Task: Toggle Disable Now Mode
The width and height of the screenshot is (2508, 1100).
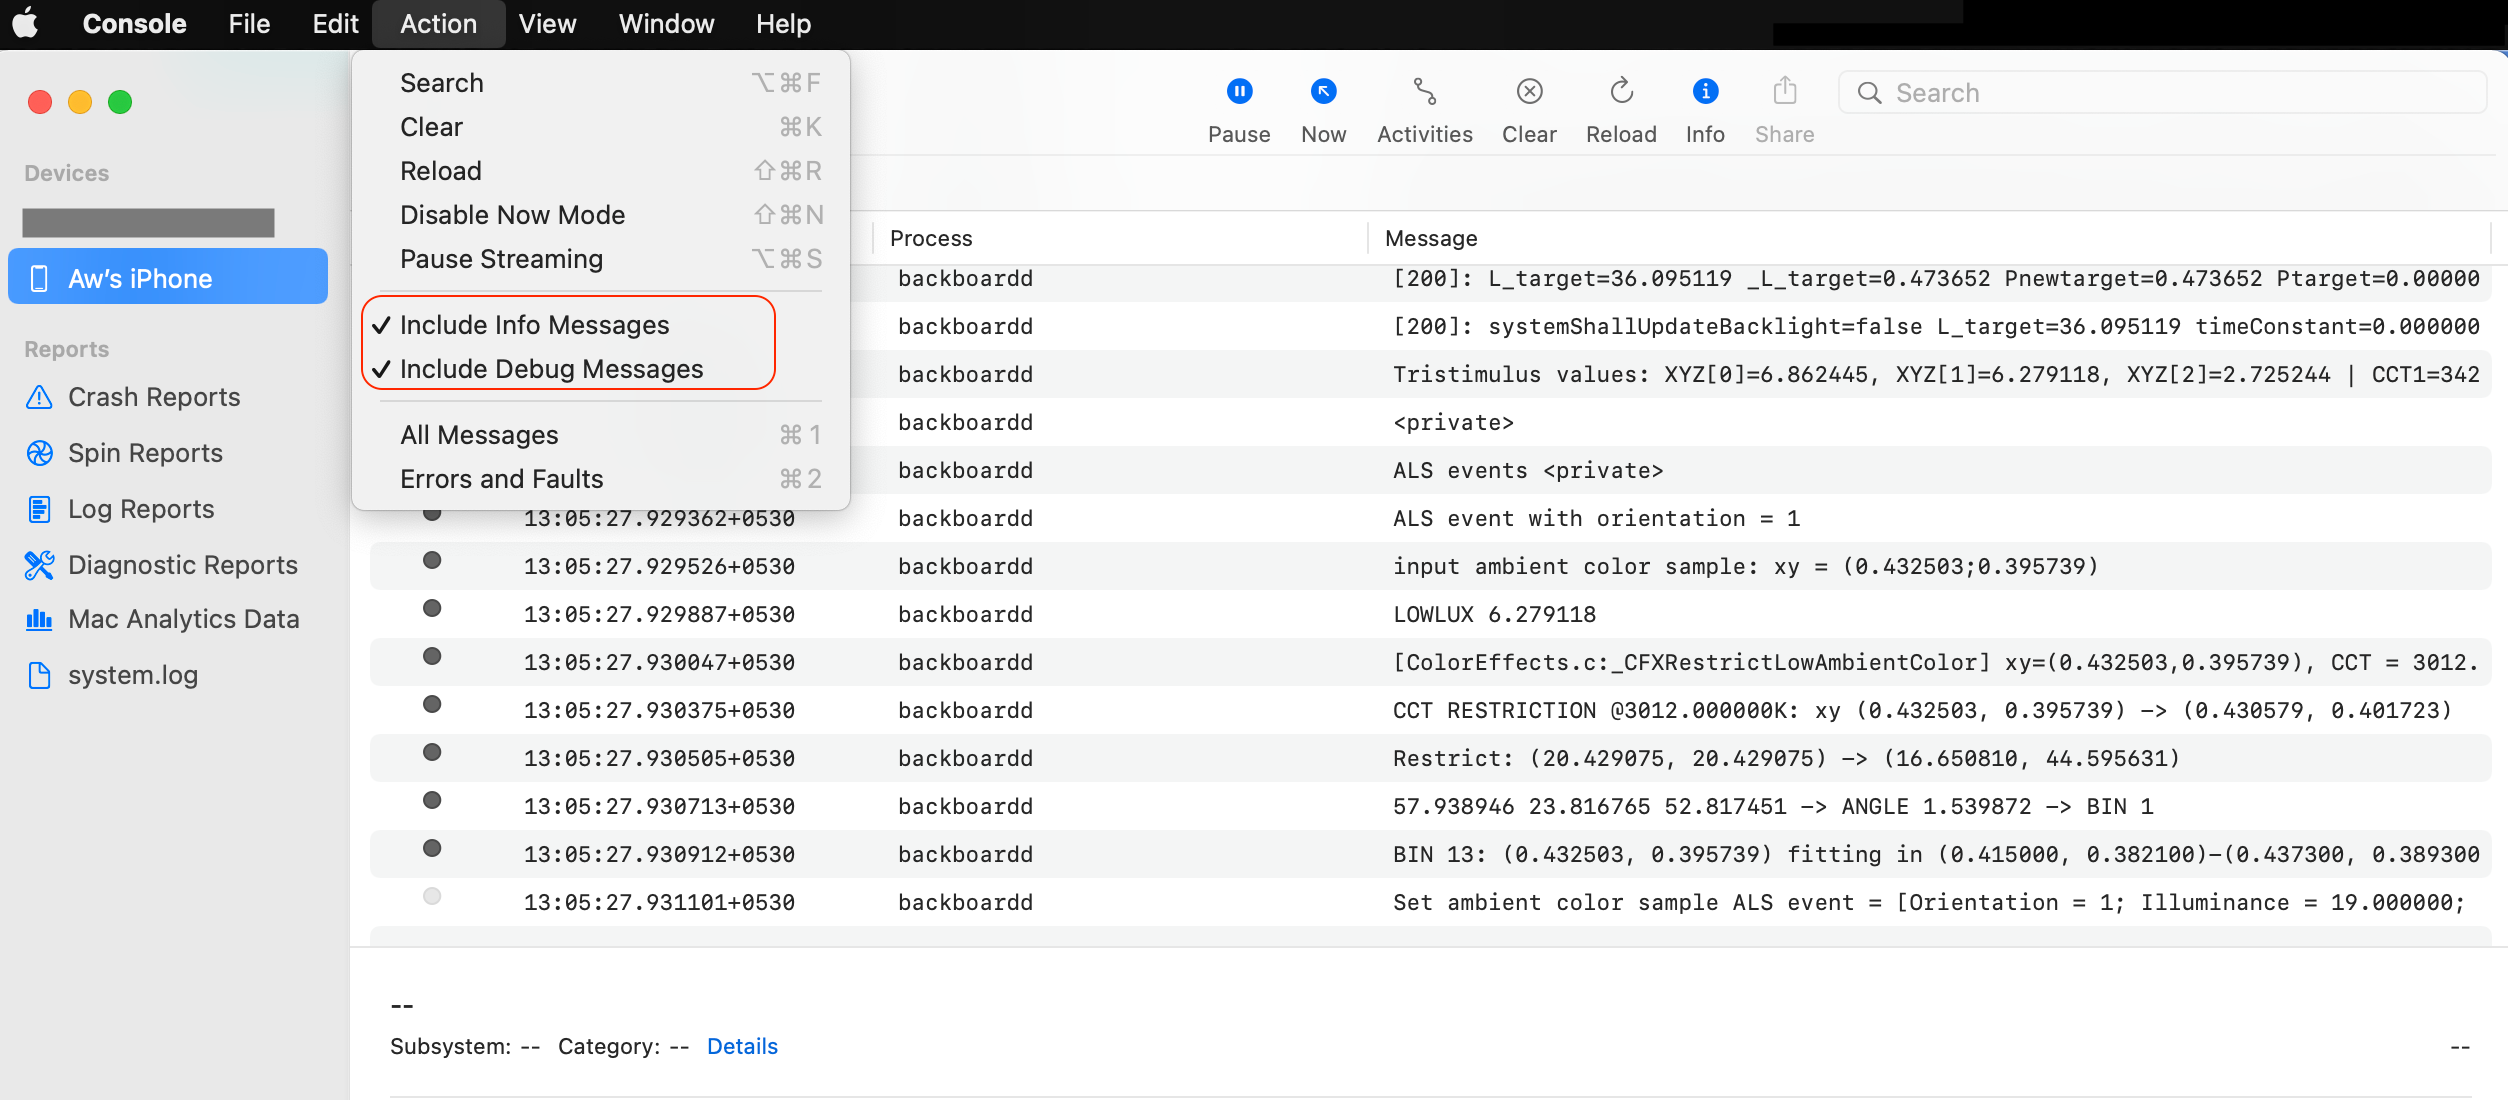Action: click(x=512, y=214)
